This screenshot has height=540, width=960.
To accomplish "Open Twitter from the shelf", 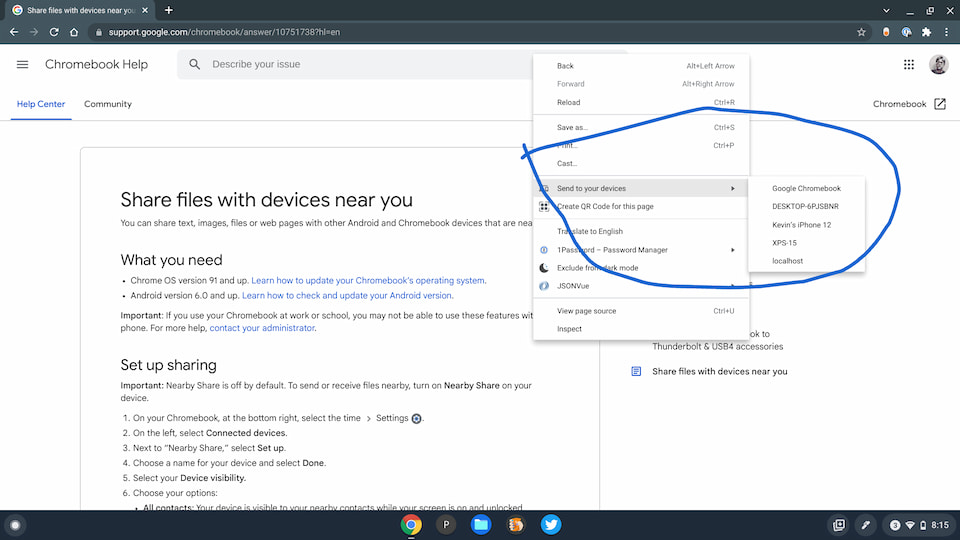I will click(x=551, y=525).
